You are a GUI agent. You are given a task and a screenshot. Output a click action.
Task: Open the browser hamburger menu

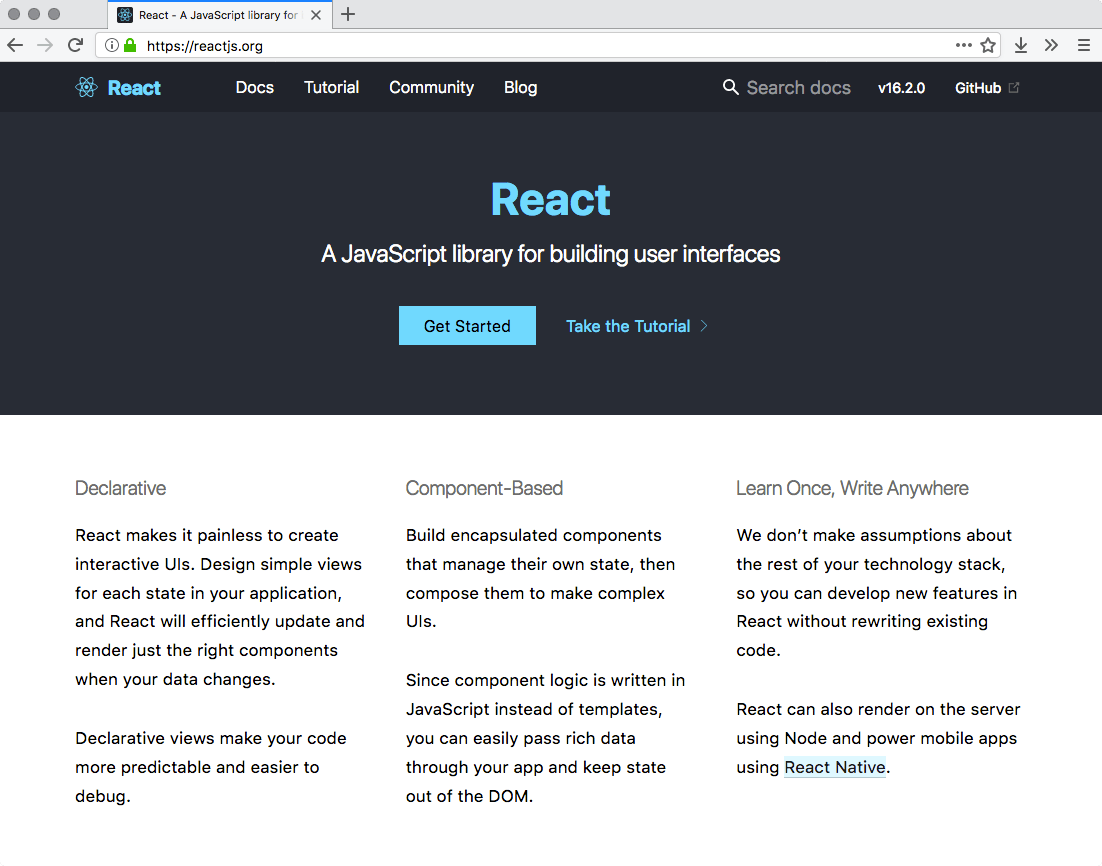1083,45
